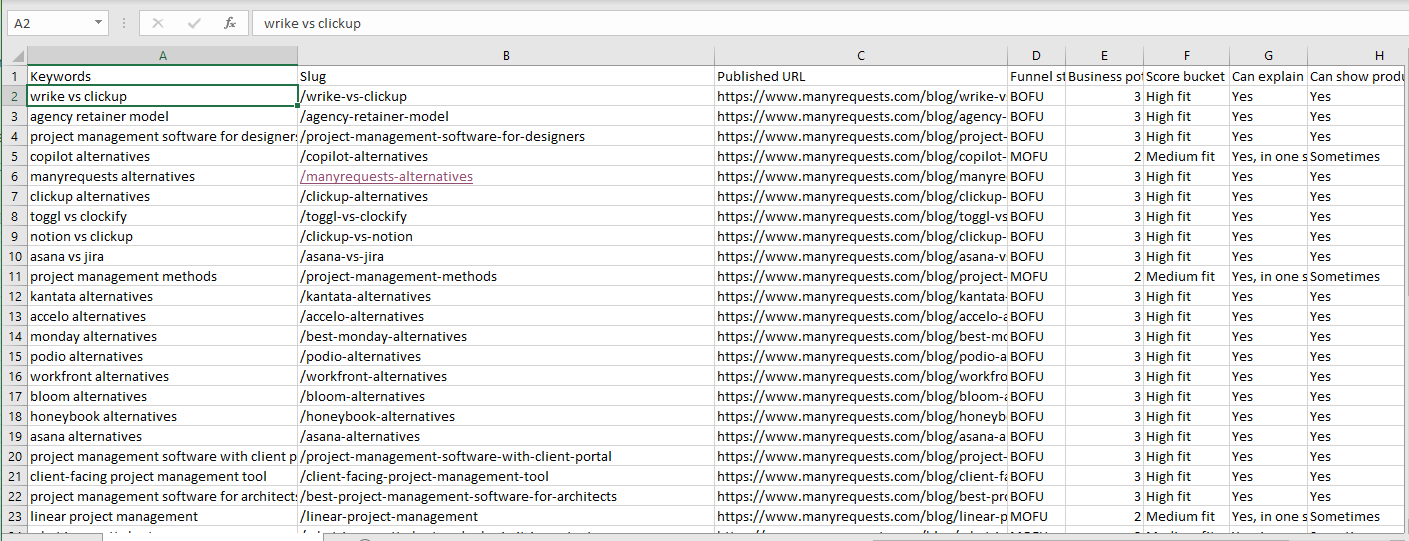The width and height of the screenshot is (1409, 541).
Task: Click cell '/honeybook-alternatives'
Action: 506,416
